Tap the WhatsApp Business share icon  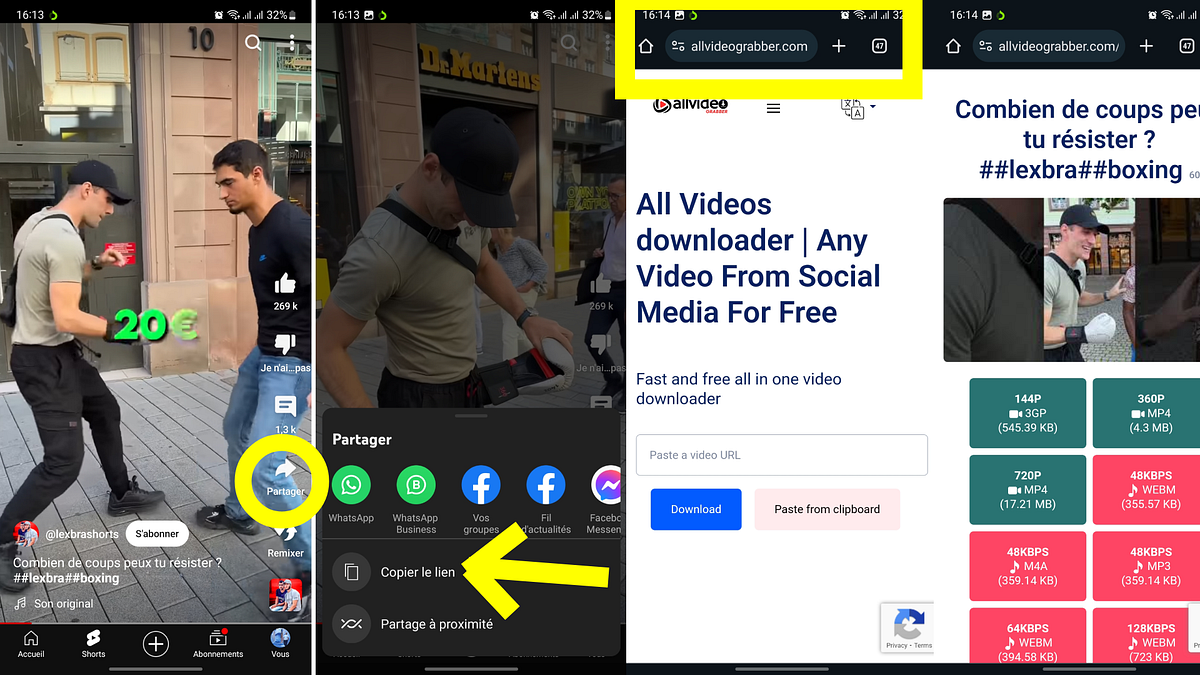click(415, 486)
